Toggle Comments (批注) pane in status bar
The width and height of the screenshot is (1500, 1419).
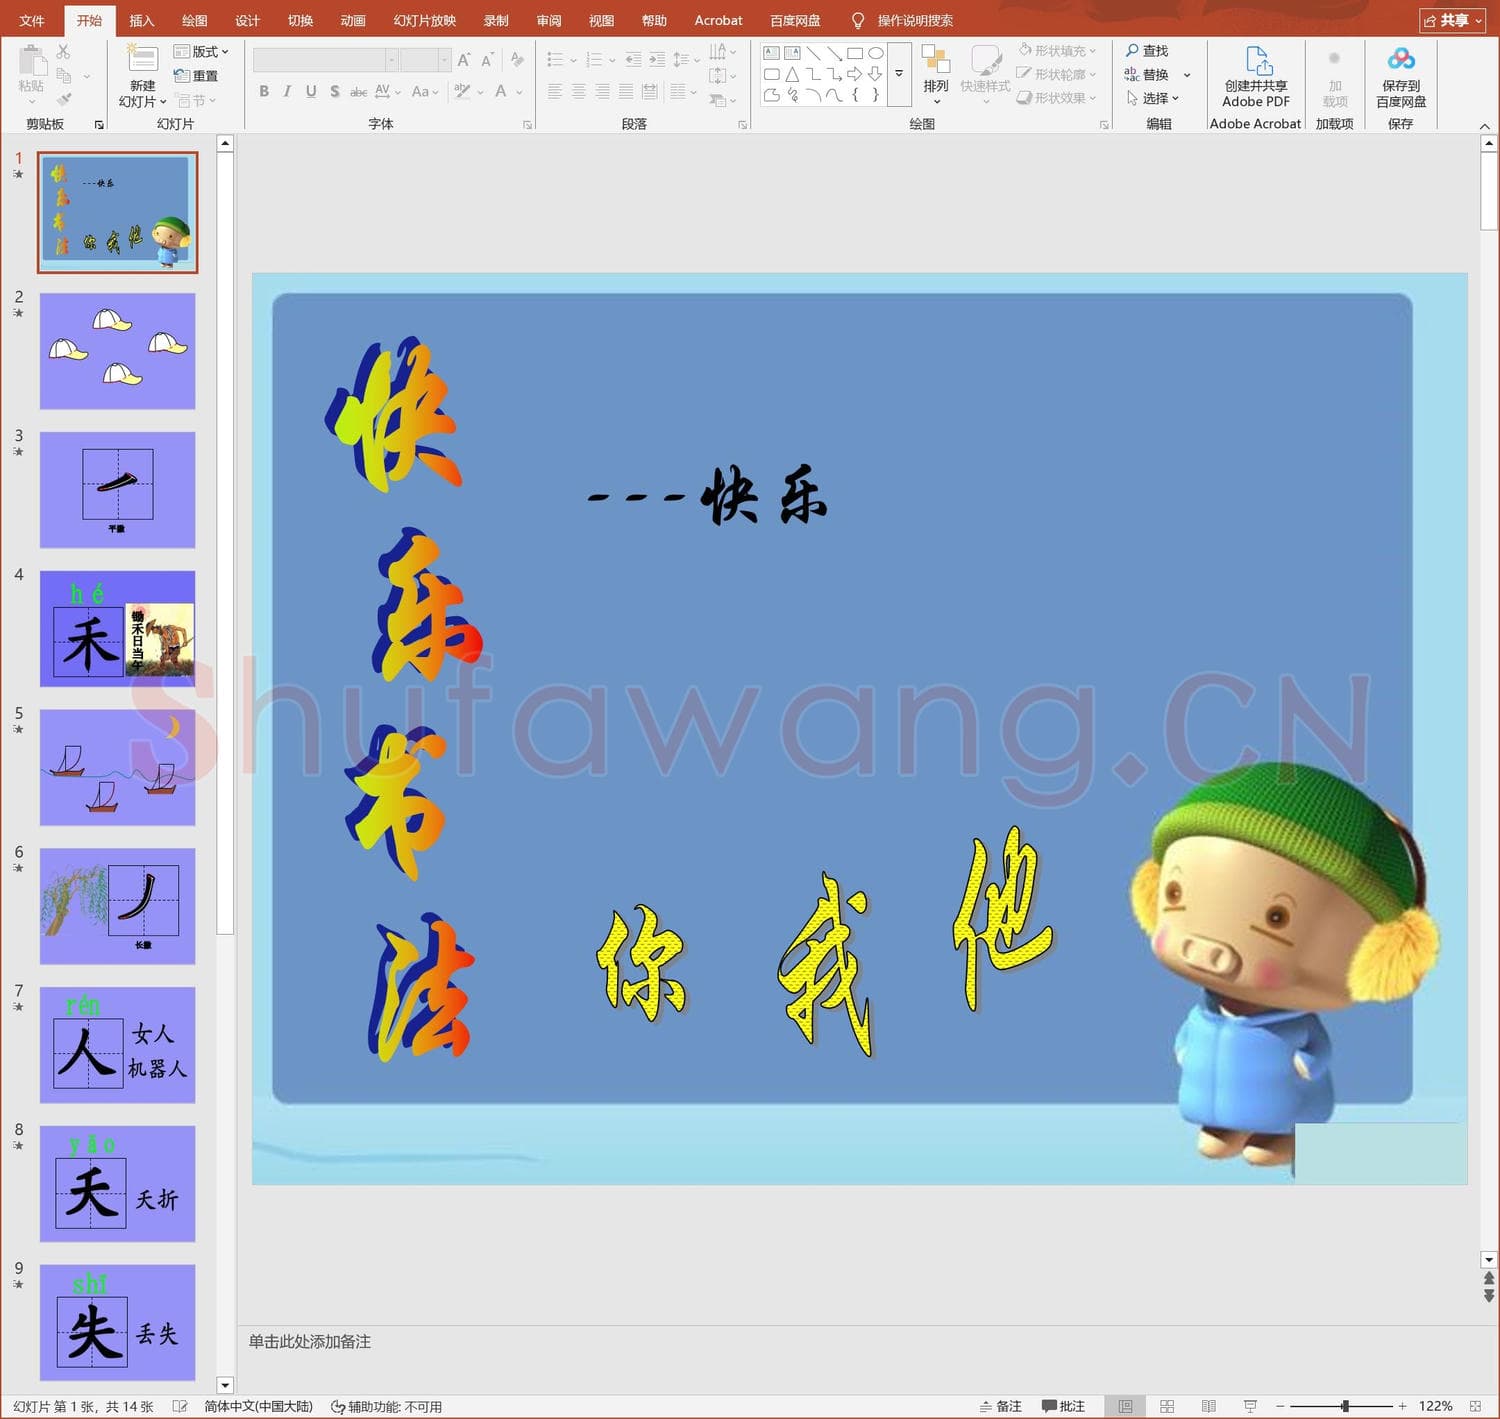(1064, 1406)
